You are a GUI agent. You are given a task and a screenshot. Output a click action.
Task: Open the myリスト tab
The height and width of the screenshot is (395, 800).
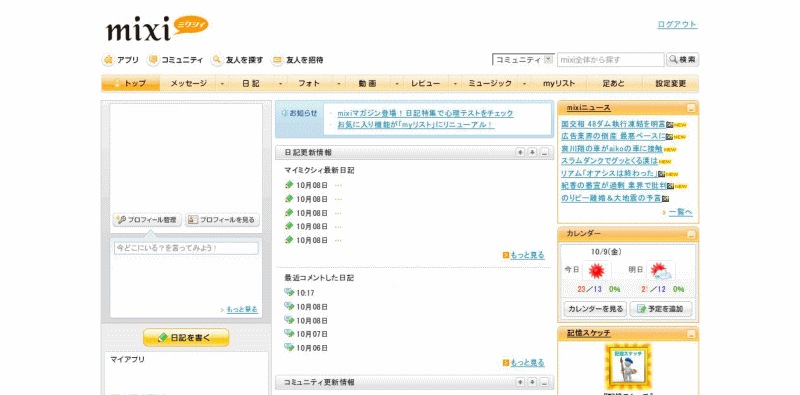559,84
